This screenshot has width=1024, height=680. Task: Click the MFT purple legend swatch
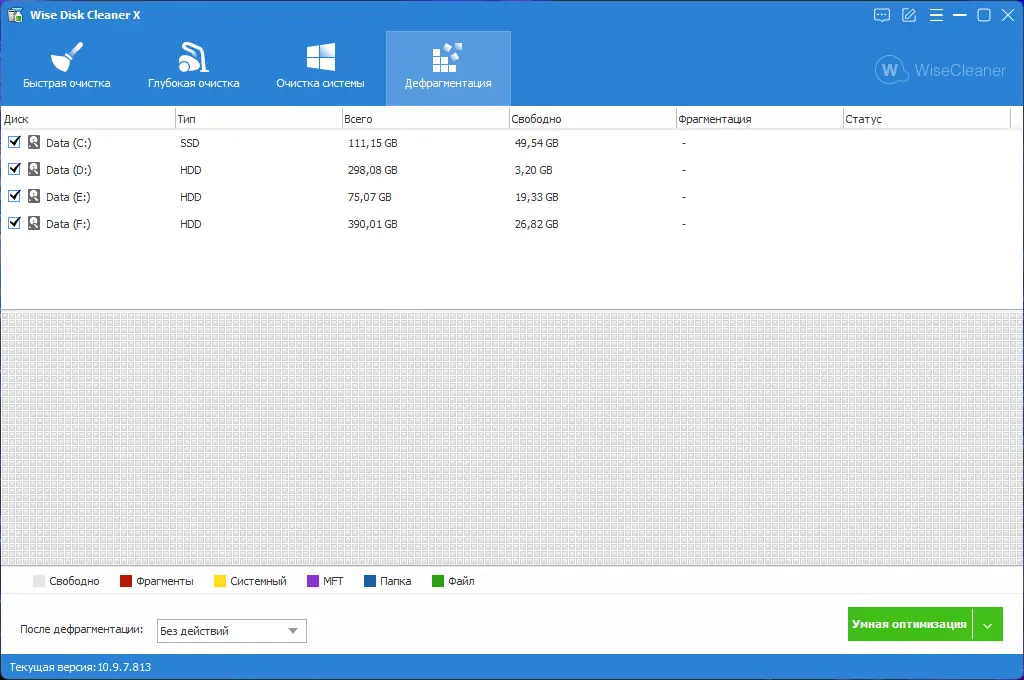coord(313,581)
